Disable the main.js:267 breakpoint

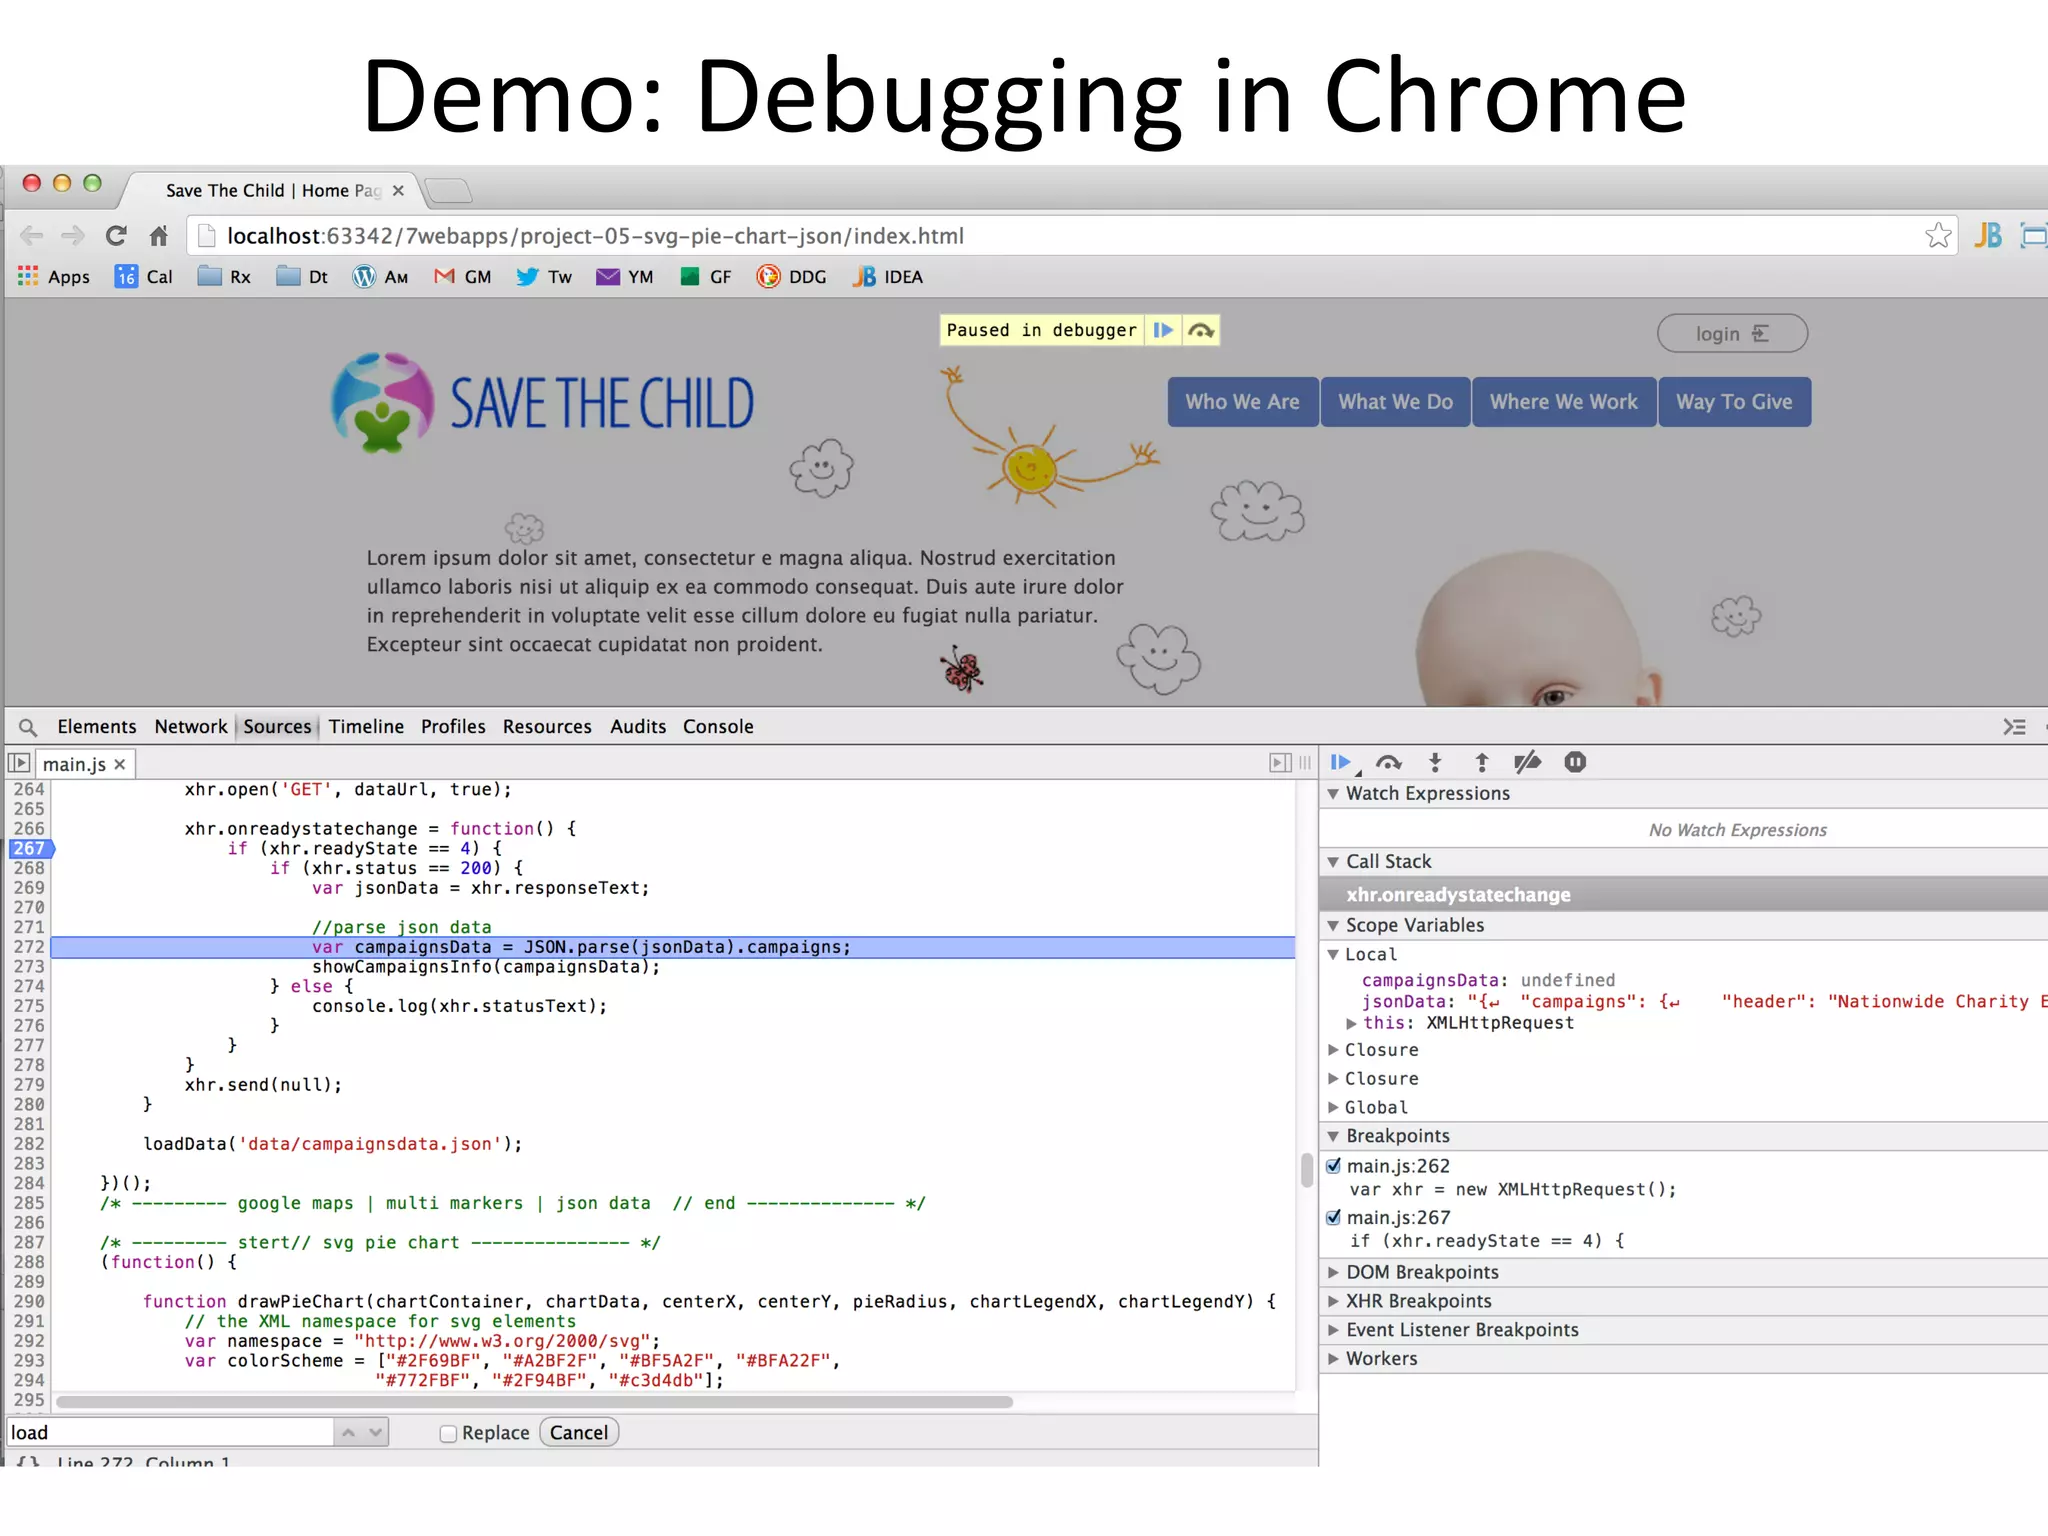(x=1333, y=1218)
